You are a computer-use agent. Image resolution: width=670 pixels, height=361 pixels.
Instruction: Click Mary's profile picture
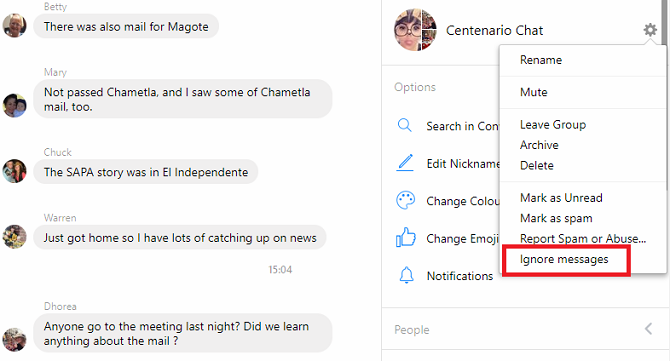[x=15, y=106]
